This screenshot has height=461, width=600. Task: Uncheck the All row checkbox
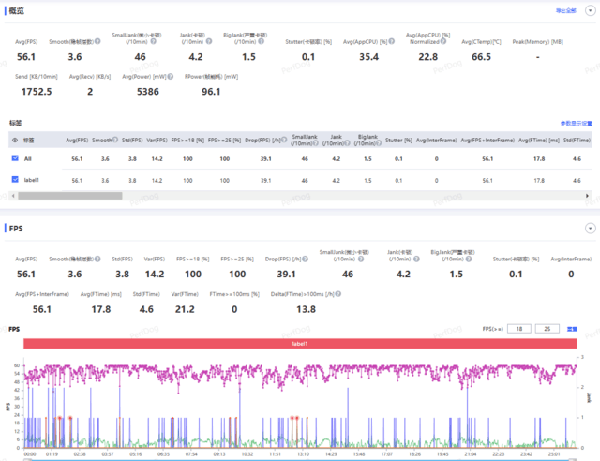(x=15, y=158)
